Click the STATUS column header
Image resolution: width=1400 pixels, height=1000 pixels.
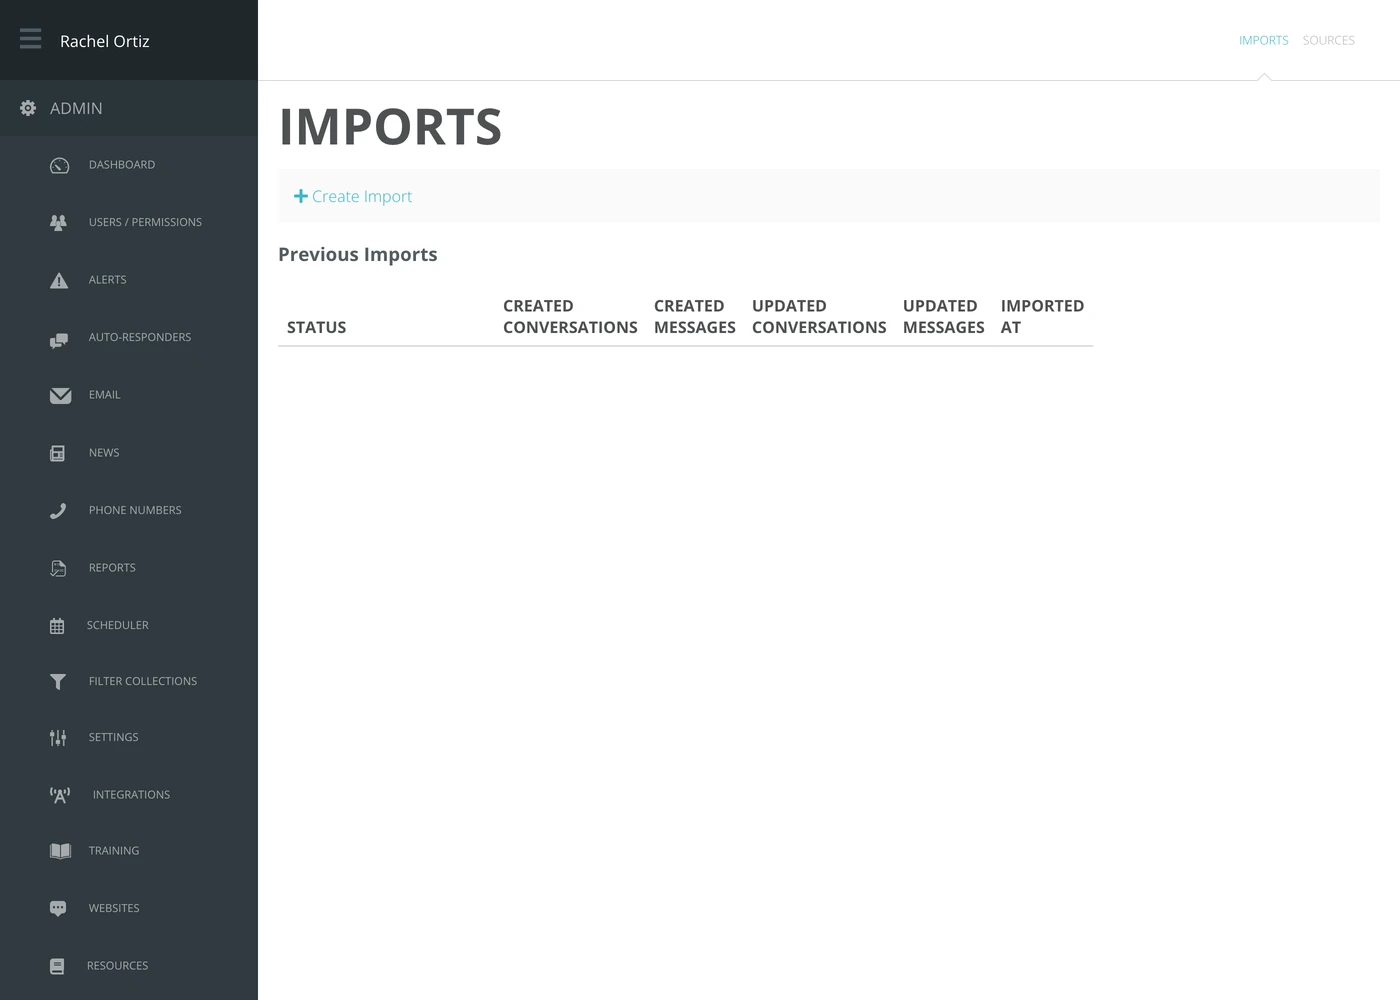point(317,327)
